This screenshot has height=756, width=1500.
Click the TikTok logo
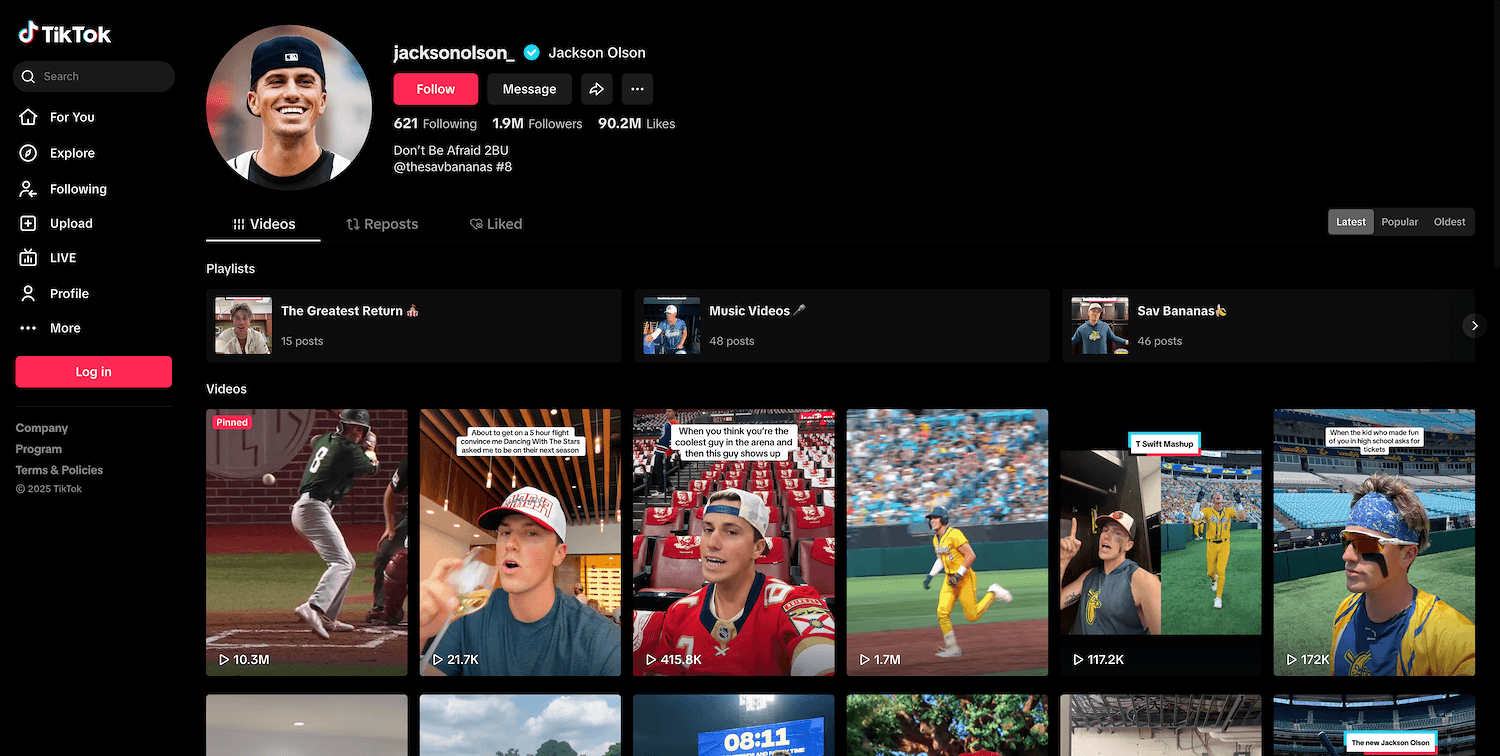pos(65,34)
